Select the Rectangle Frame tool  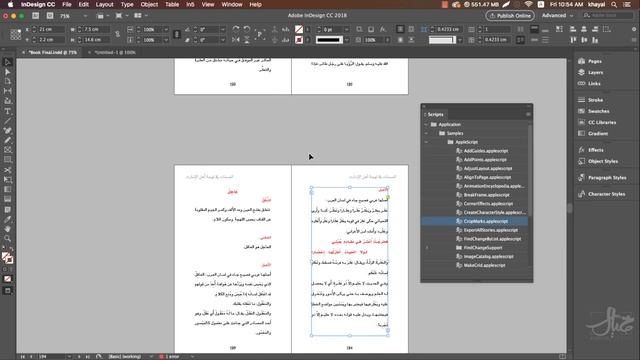pos(7,150)
